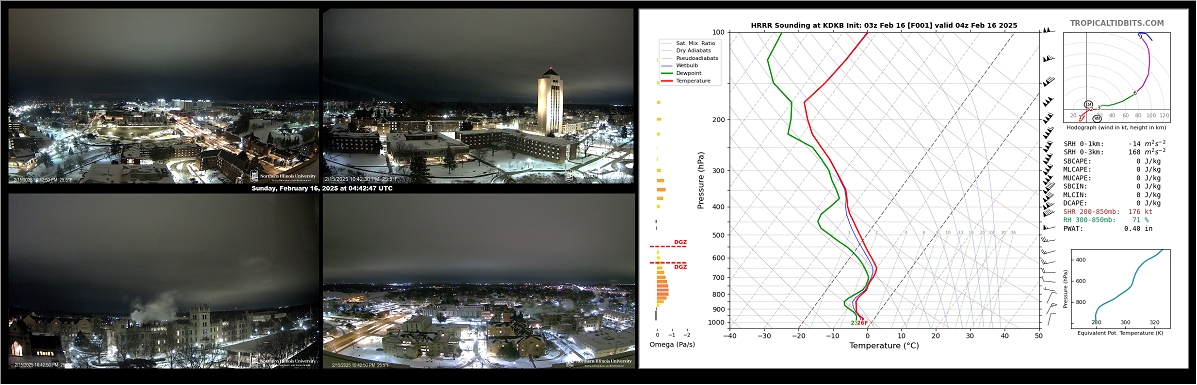Select the upper red DGZ label
The height and width of the screenshot is (385, 1197).
680,242
